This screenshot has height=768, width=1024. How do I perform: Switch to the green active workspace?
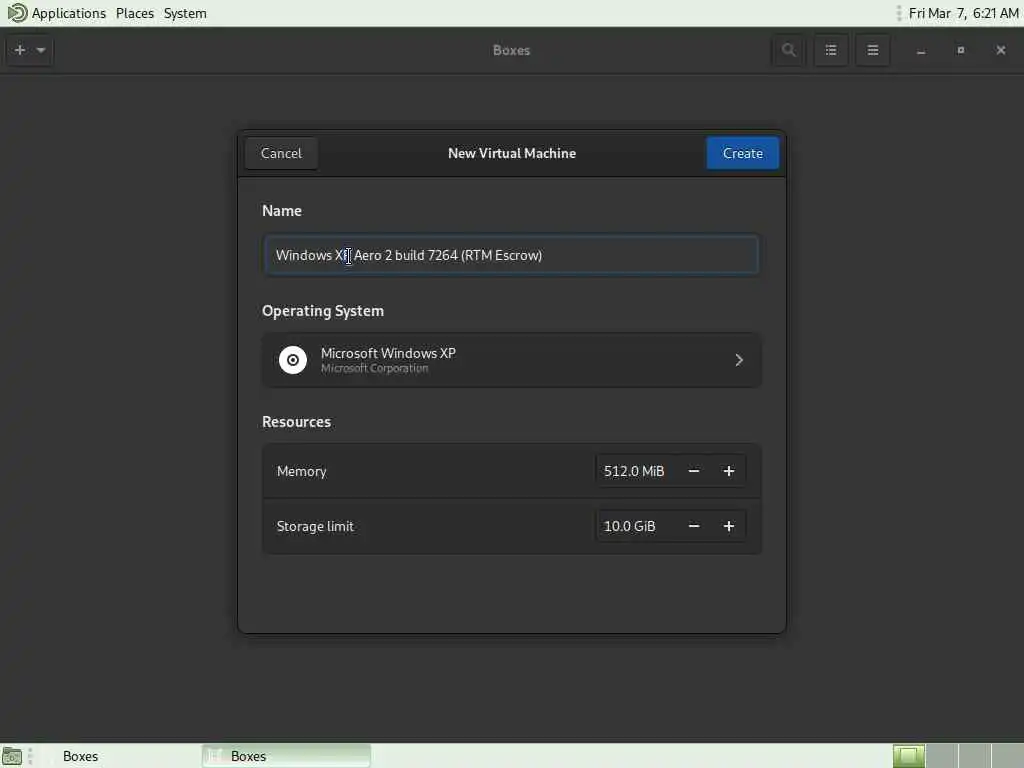tap(908, 756)
